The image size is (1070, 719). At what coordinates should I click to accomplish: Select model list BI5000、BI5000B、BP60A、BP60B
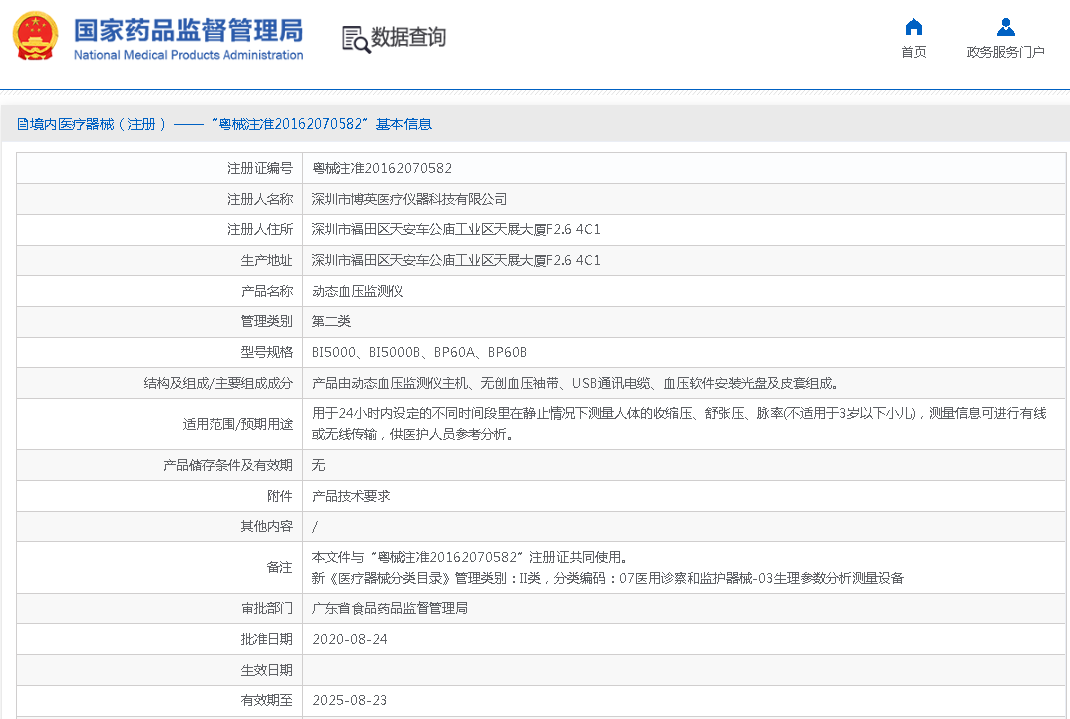(x=419, y=352)
